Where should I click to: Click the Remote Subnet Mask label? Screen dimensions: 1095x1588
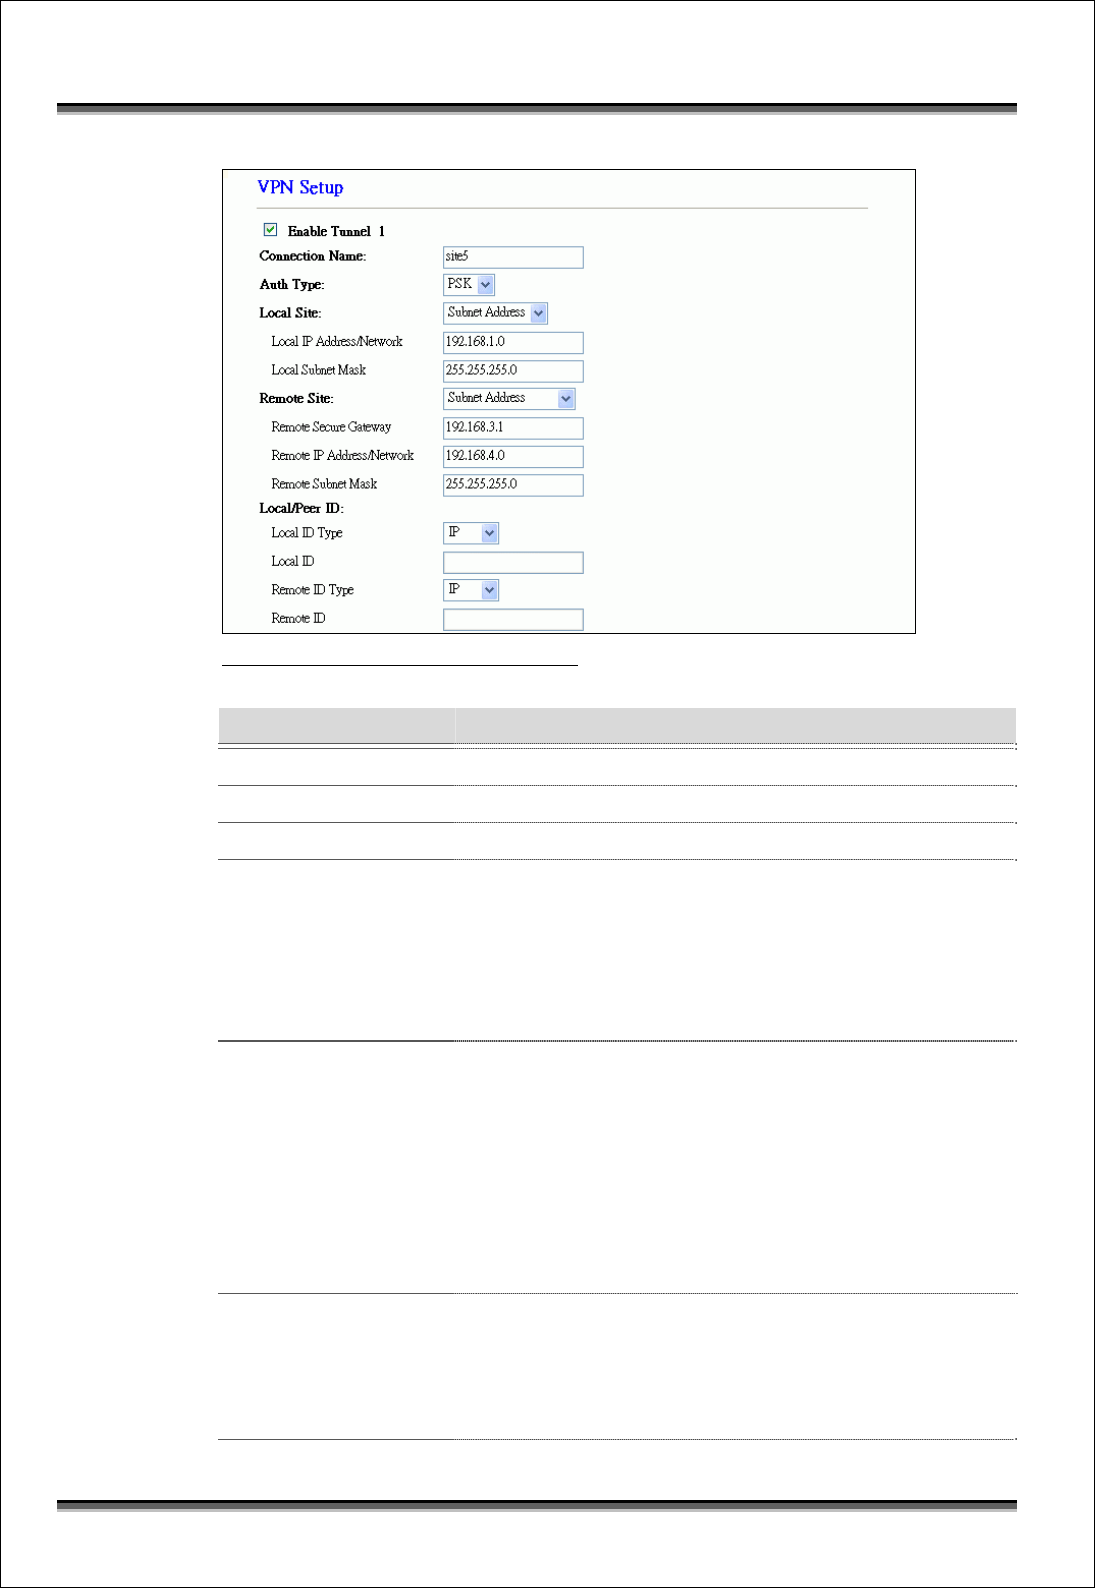pyautogui.click(x=324, y=484)
